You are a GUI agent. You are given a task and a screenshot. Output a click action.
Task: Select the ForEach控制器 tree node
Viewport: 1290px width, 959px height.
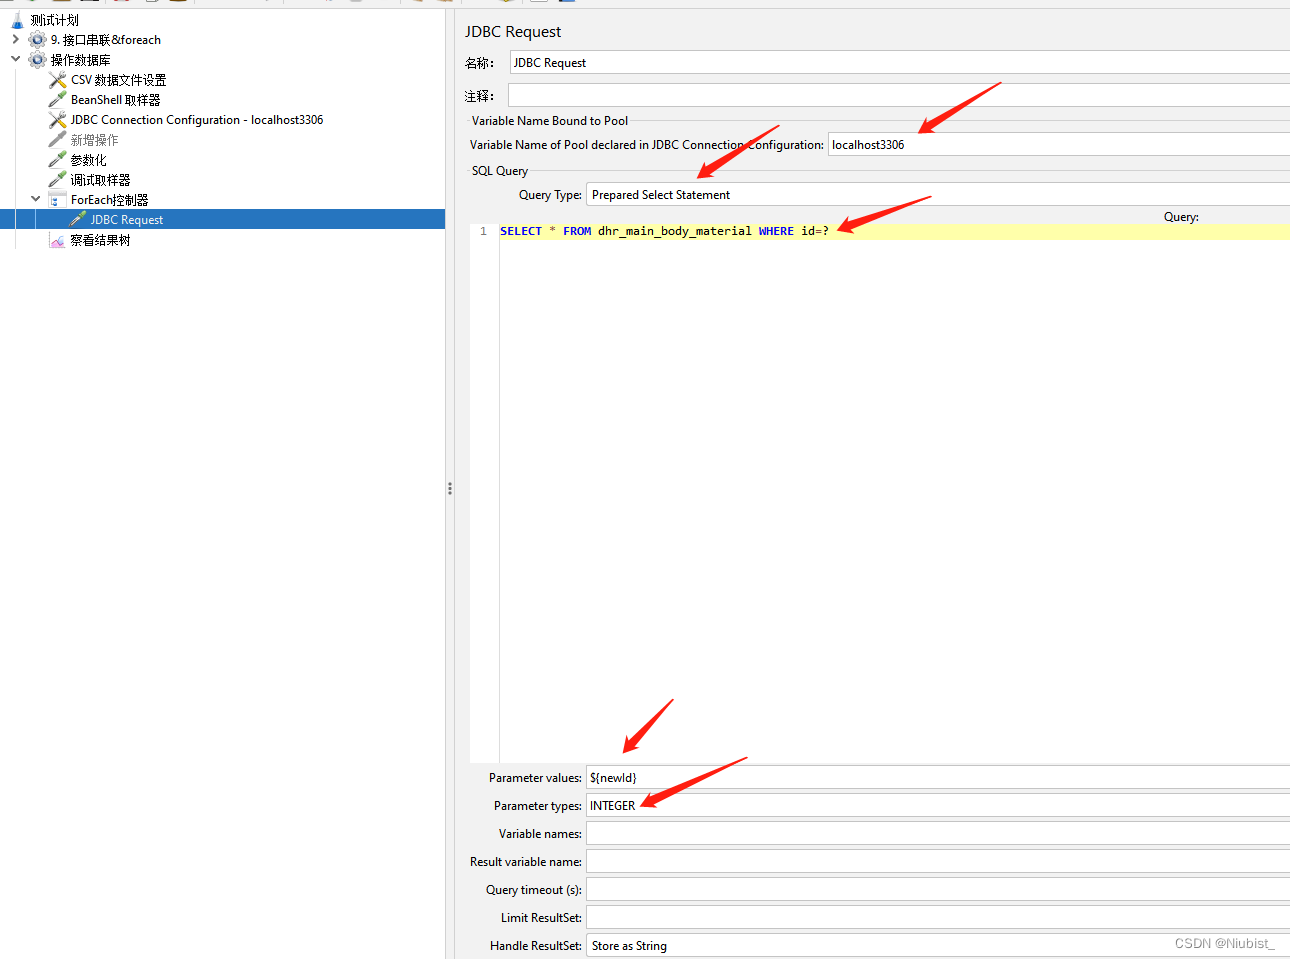pyautogui.click(x=110, y=200)
